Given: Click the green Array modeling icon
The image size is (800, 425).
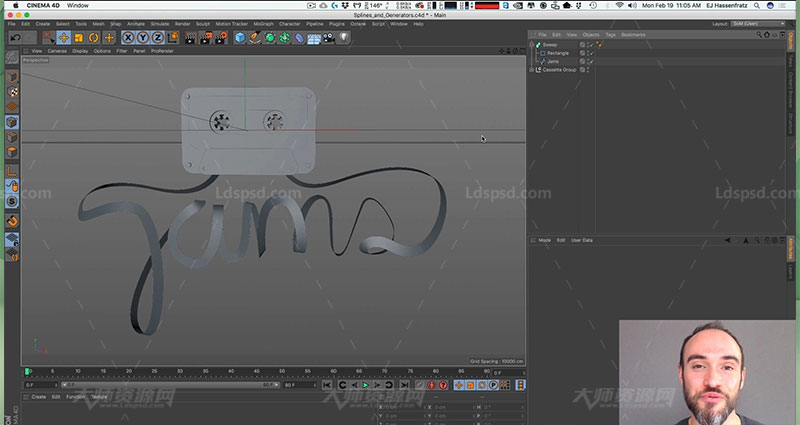Looking at the screenshot, I should [x=284, y=37].
